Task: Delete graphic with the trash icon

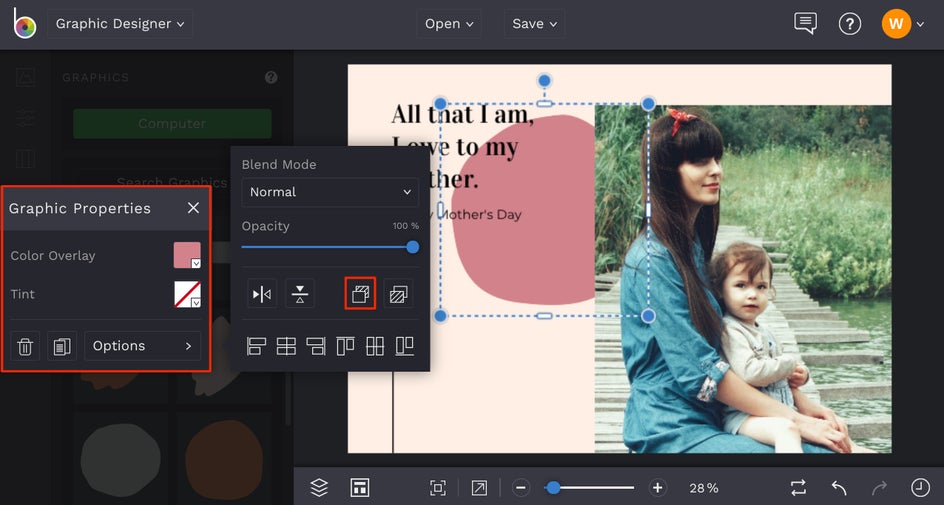Action: click(x=26, y=346)
